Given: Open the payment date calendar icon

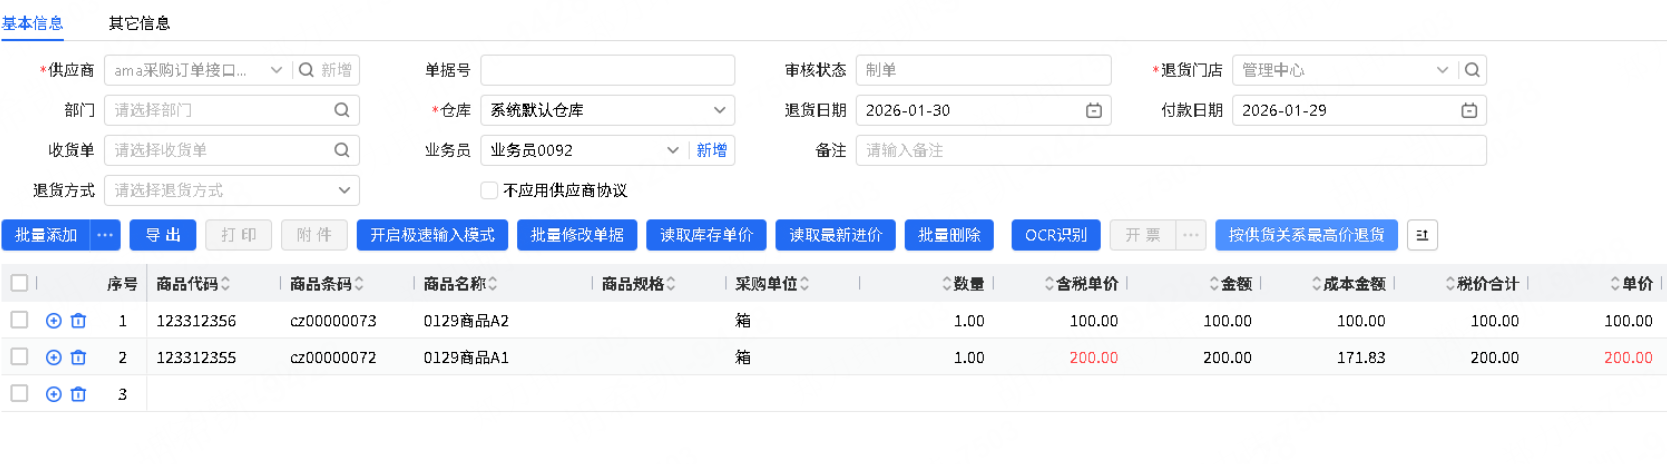Looking at the screenshot, I should click(x=1469, y=110).
